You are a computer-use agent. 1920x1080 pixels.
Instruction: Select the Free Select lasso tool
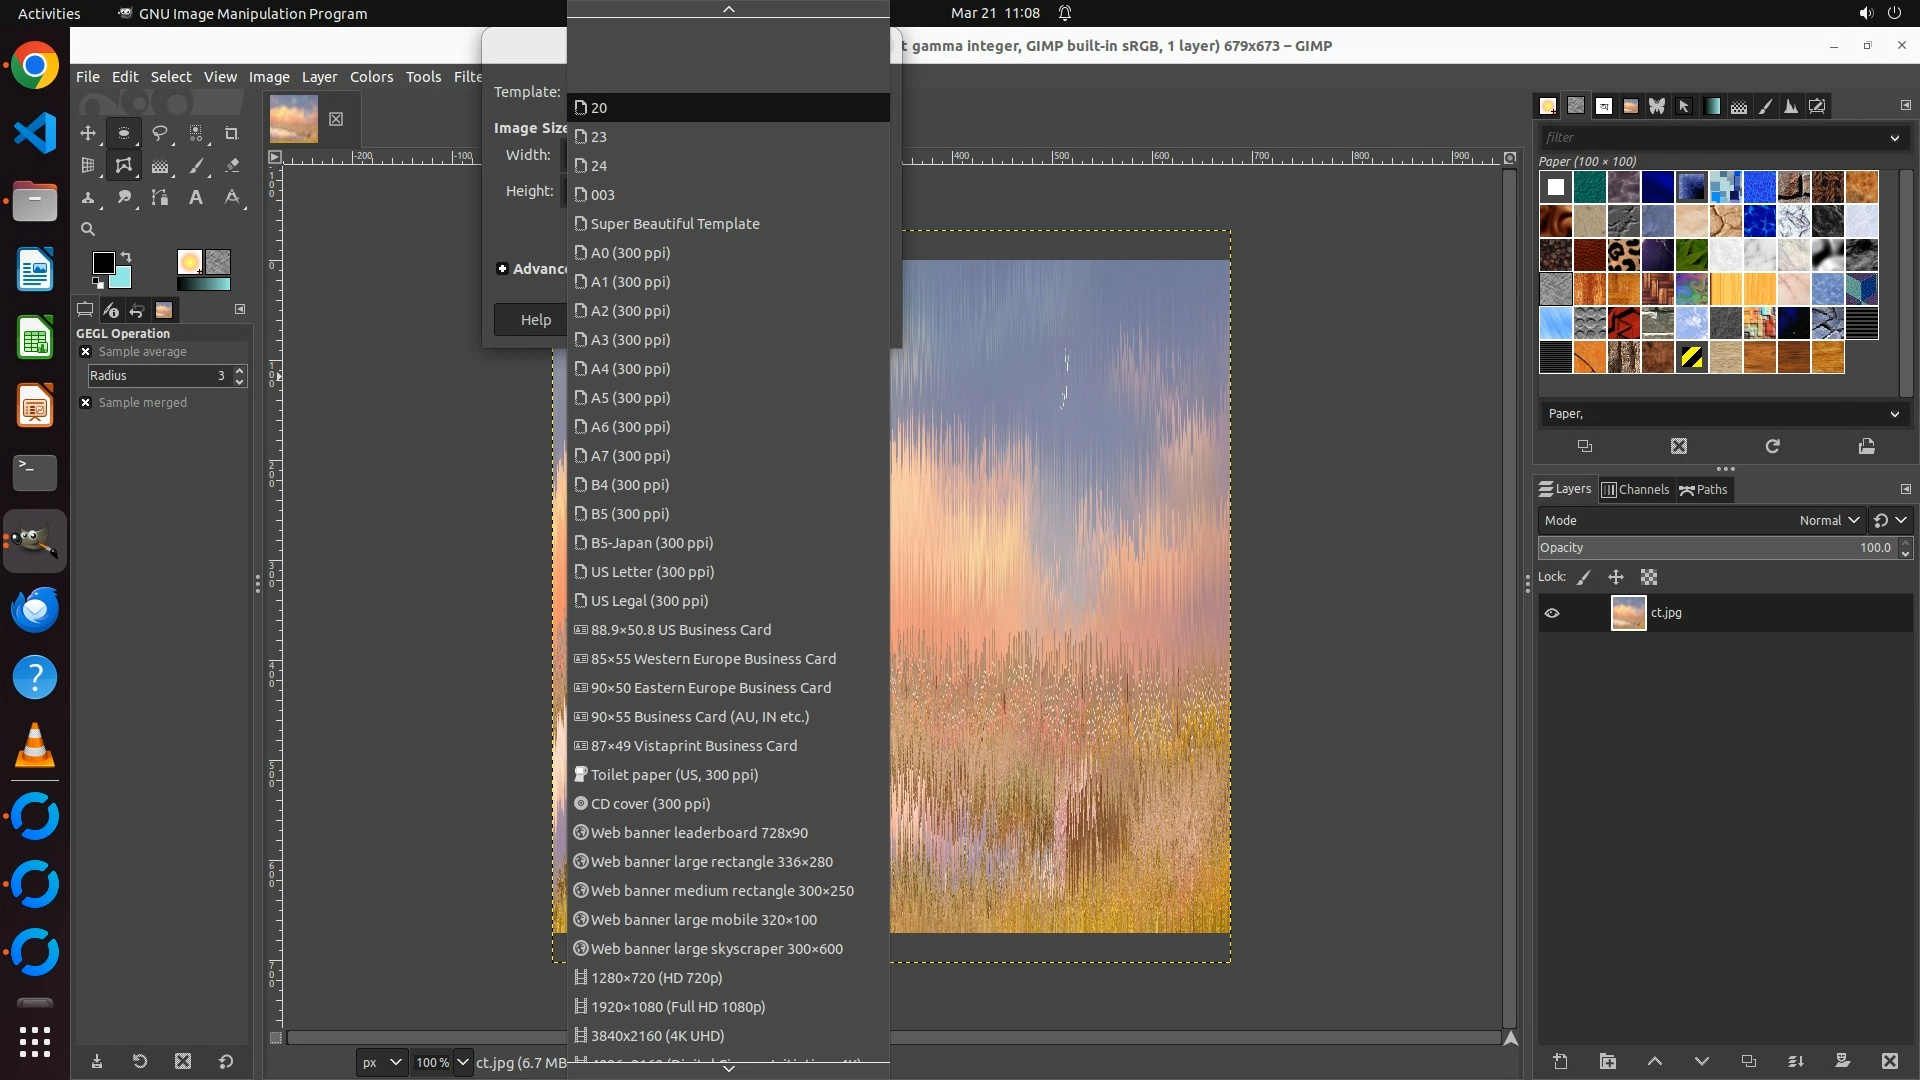click(x=160, y=133)
